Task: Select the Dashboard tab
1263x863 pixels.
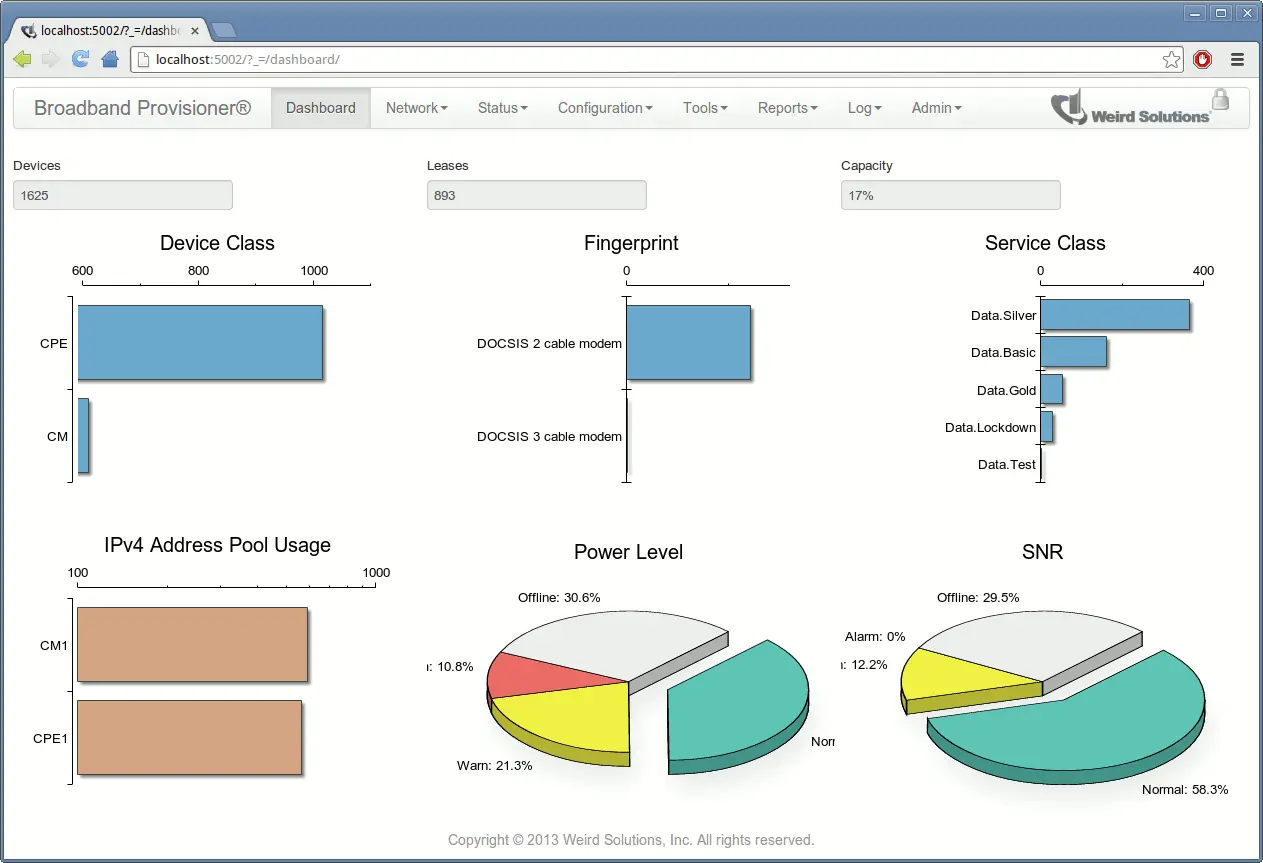Action: point(320,107)
